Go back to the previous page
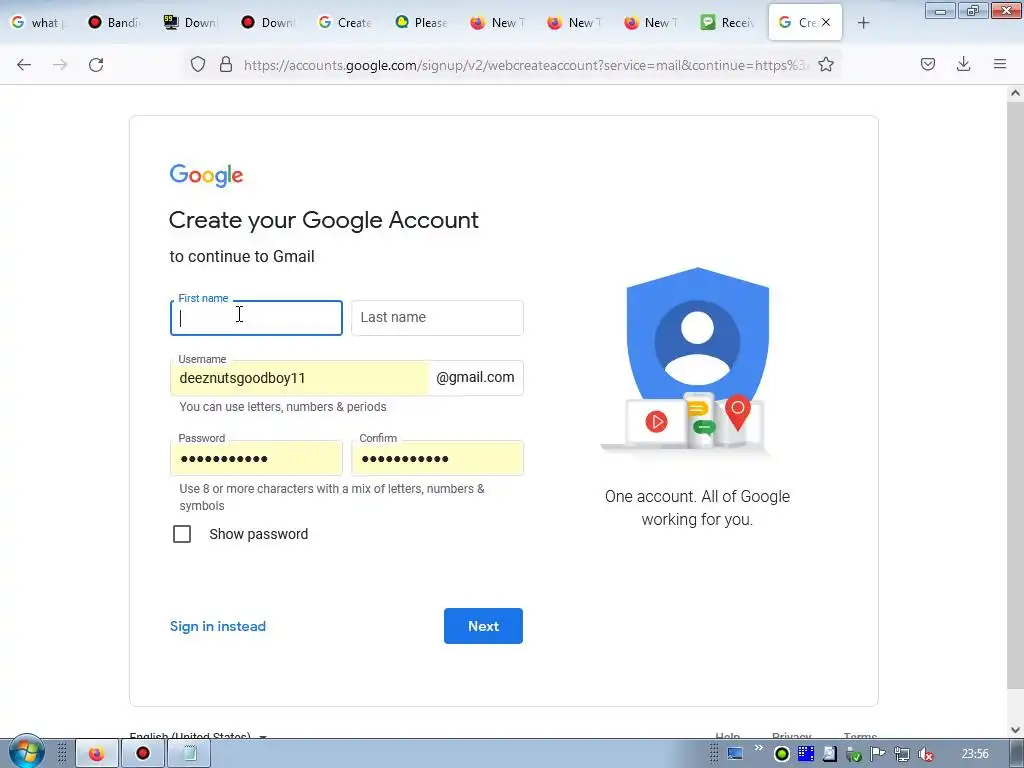Image resolution: width=1024 pixels, height=768 pixels. click(x=24, y=65)
